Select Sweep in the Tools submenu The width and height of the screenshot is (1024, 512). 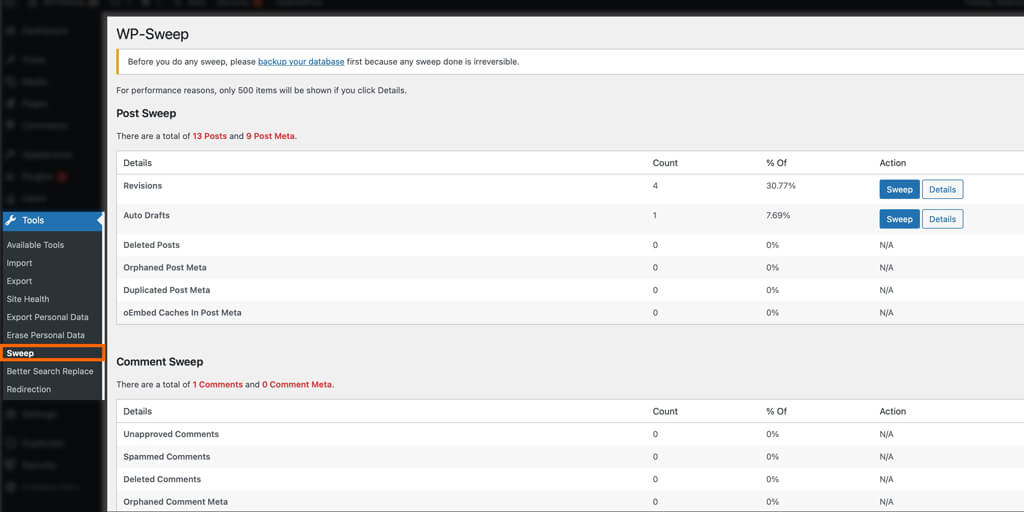(x=20, y=353)
